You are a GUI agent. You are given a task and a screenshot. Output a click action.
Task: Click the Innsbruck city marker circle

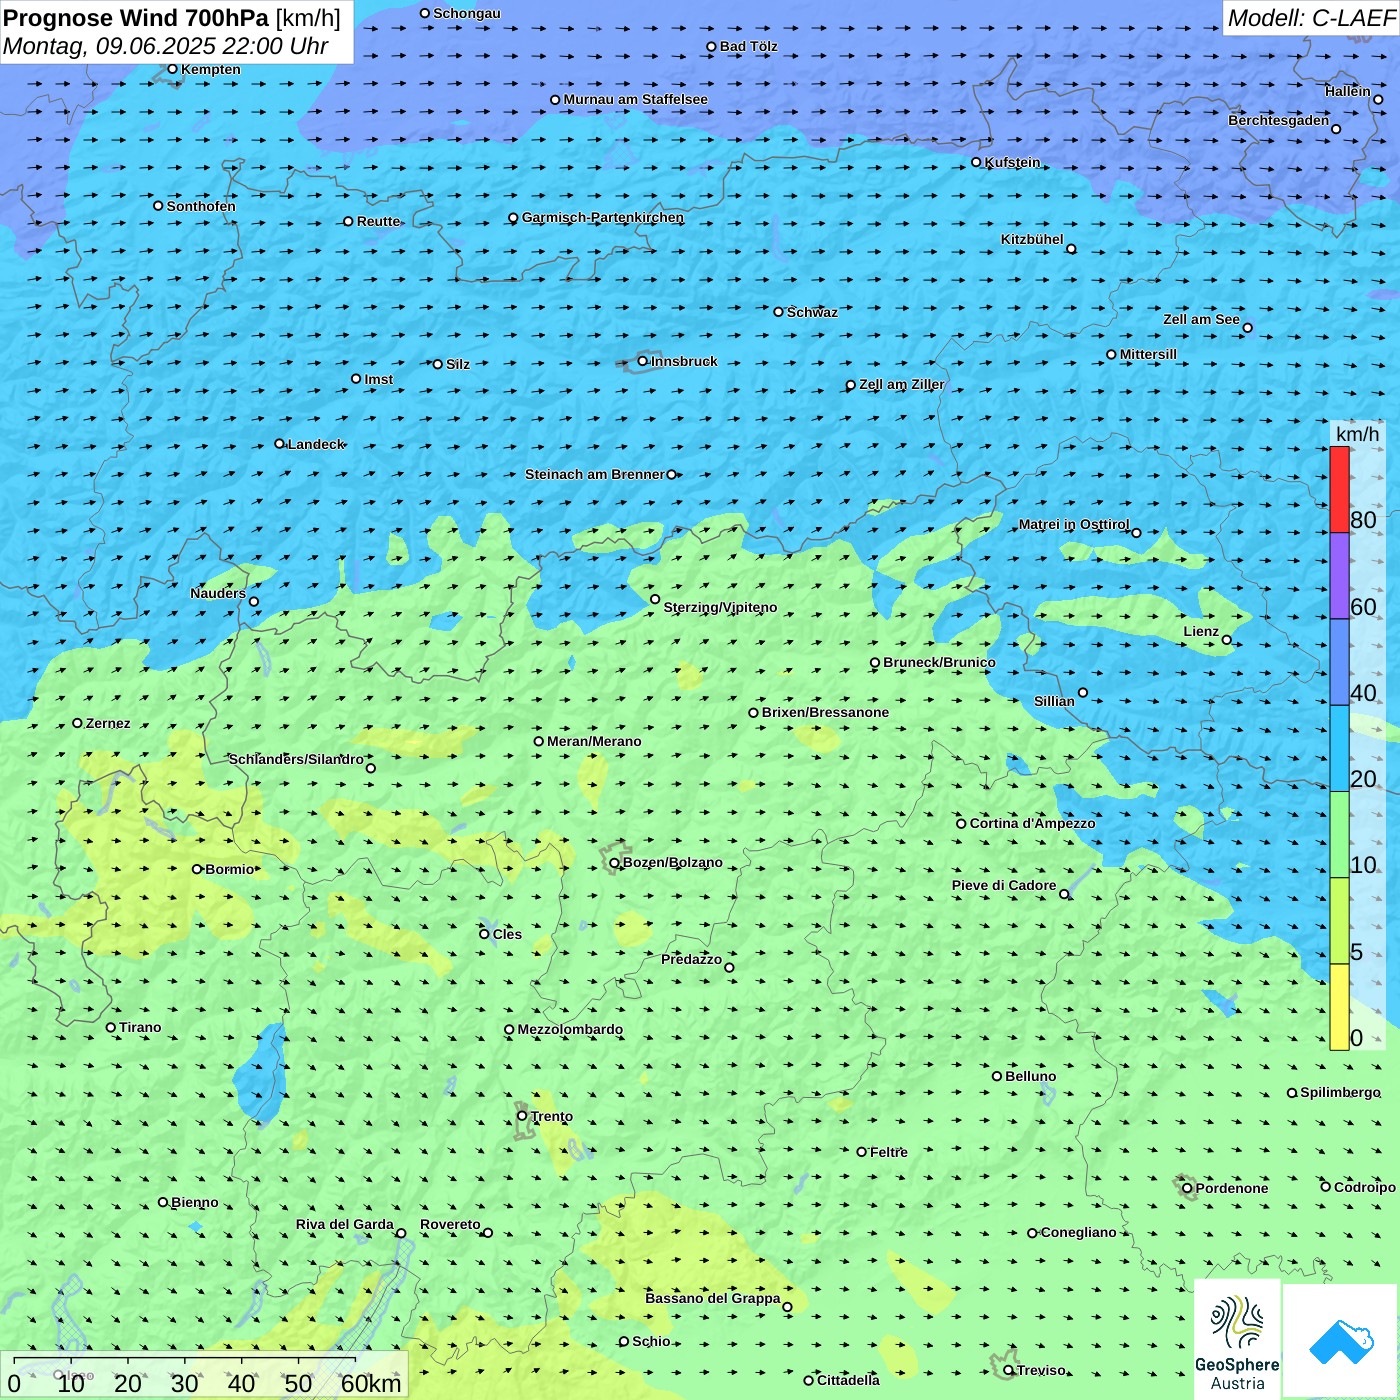tap(643, 361)
